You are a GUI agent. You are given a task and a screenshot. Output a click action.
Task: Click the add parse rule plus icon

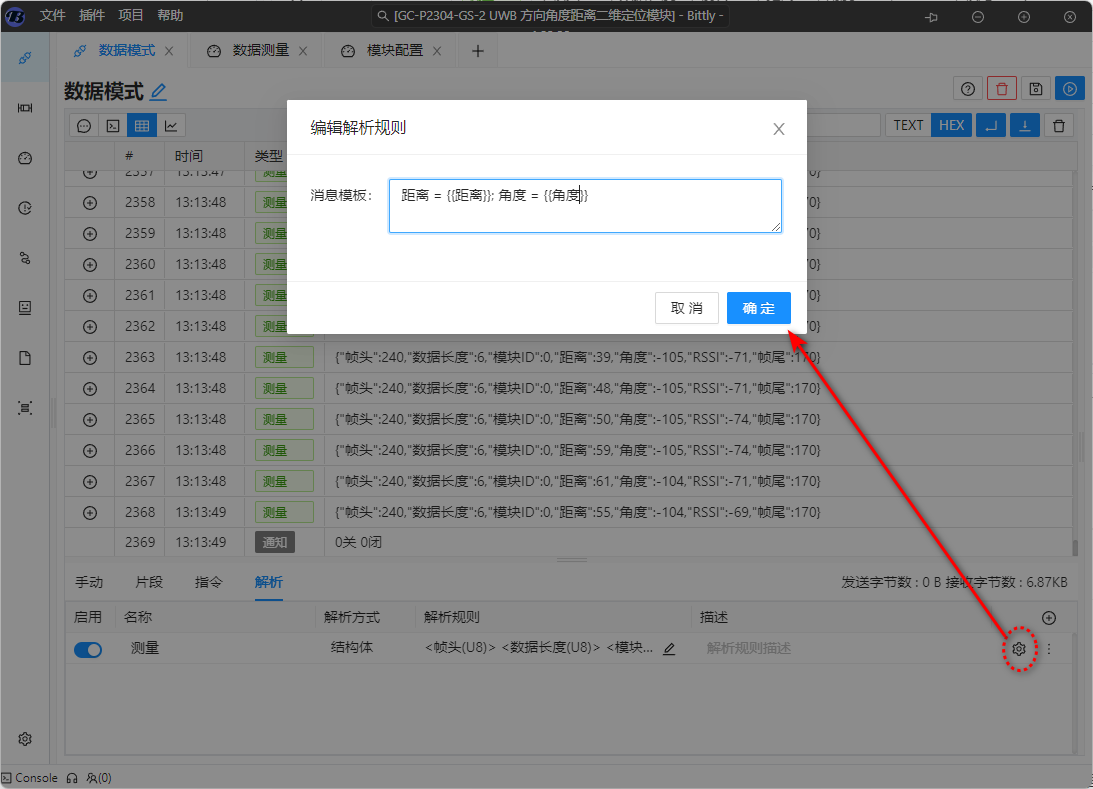(1048, 618)
